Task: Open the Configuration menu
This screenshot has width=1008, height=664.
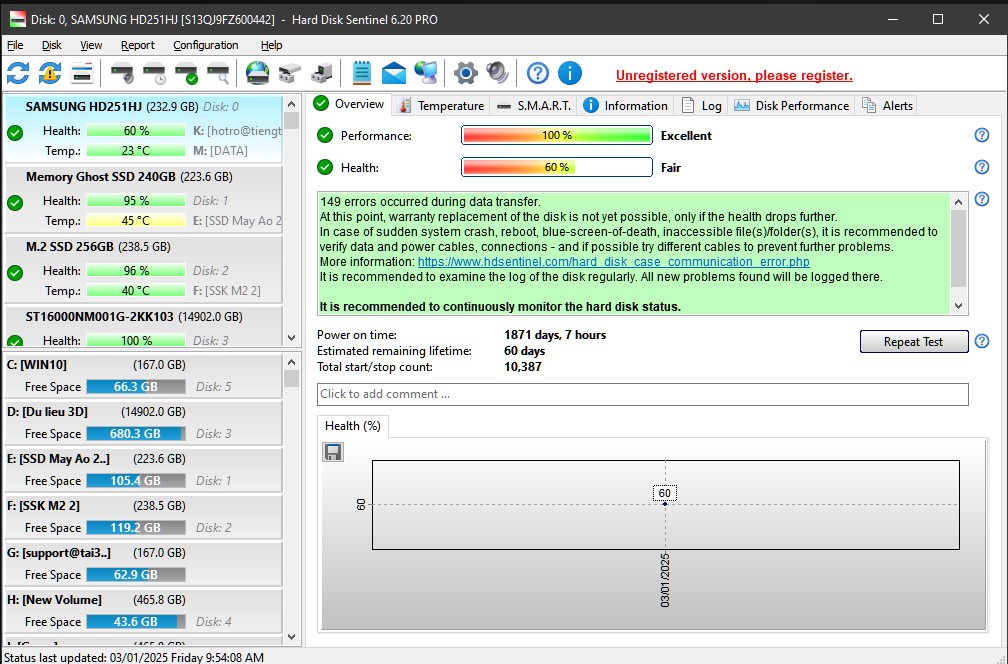Action: 205,45
